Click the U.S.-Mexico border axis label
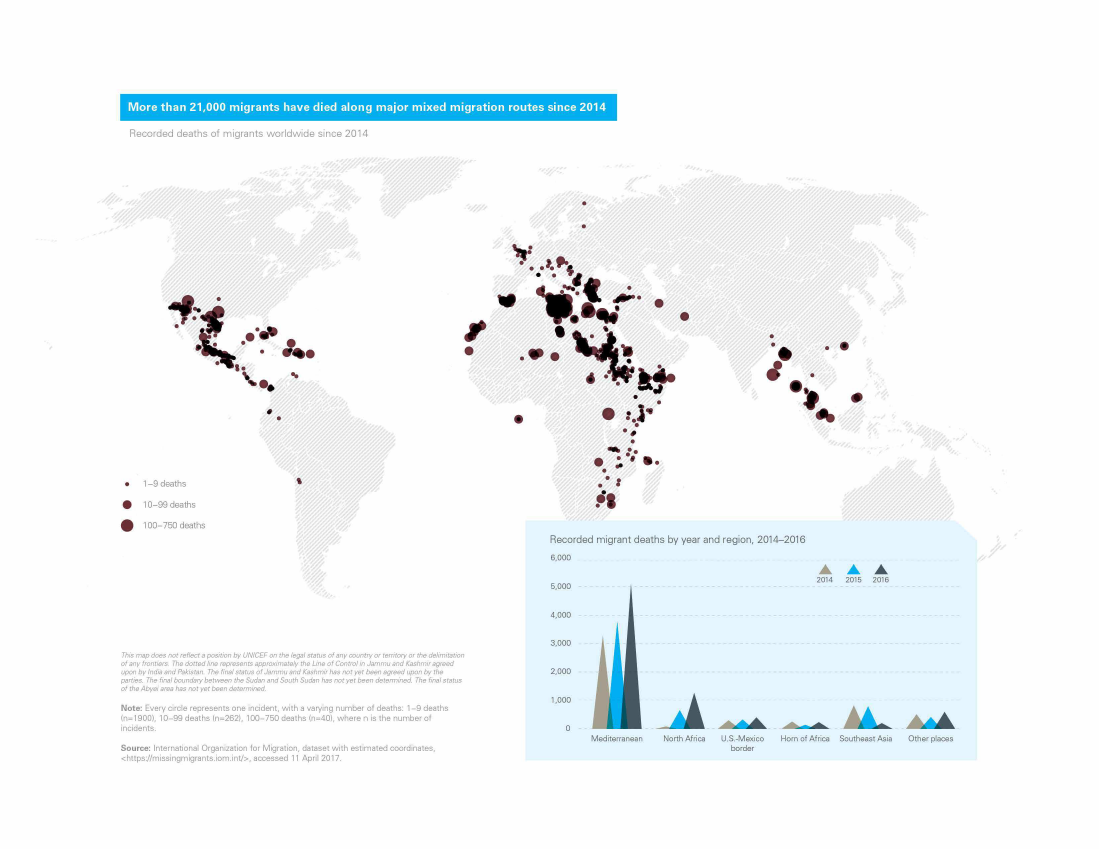This screenshot has height=850, width=1100. (742, 743)
